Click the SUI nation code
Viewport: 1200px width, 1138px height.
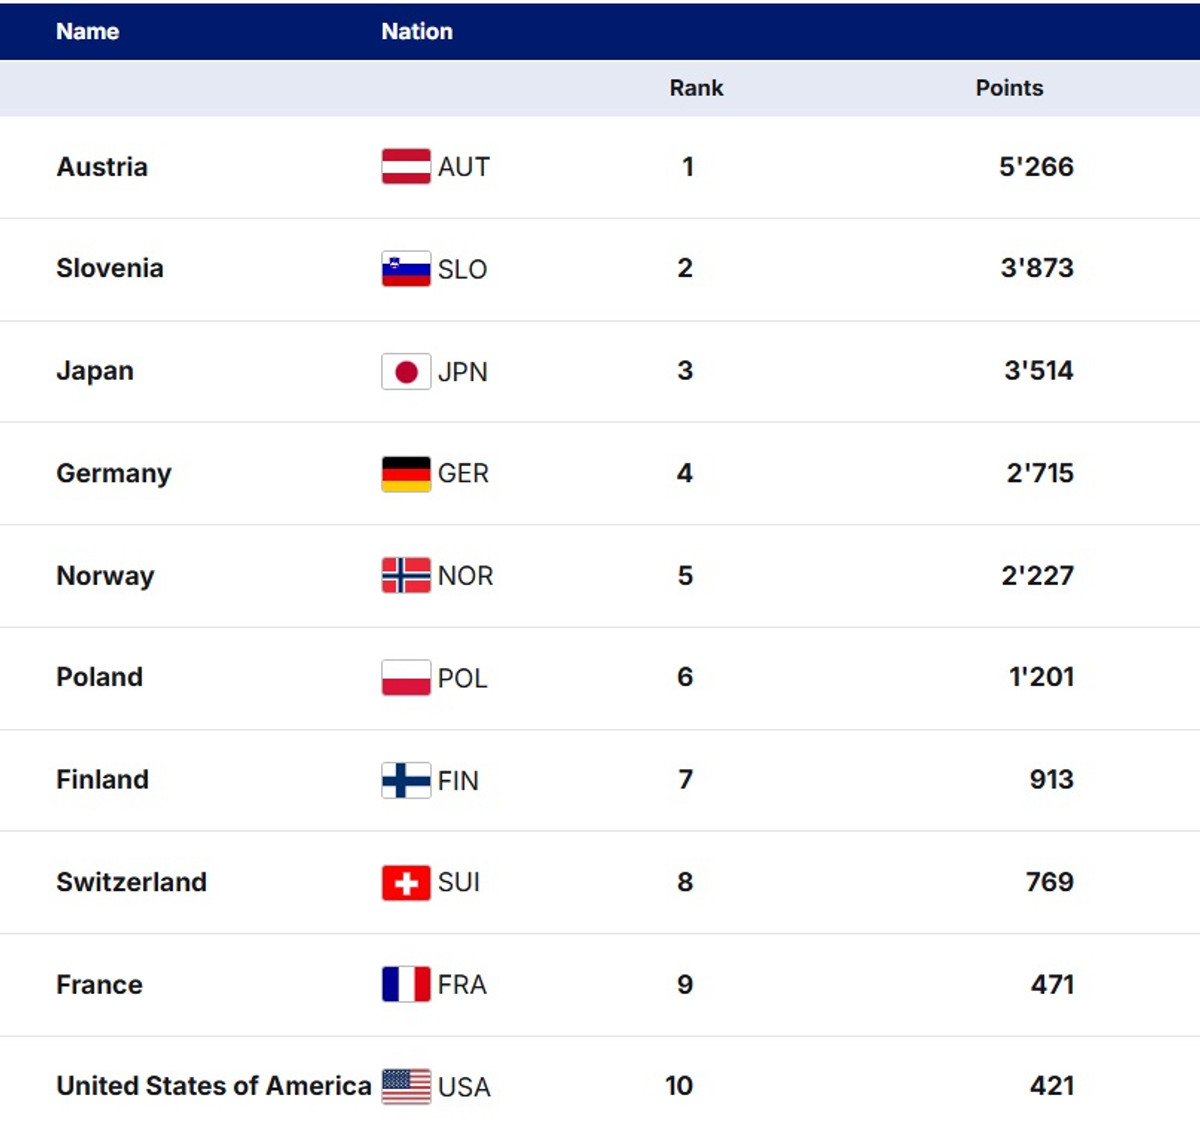(x=459, y=883)
